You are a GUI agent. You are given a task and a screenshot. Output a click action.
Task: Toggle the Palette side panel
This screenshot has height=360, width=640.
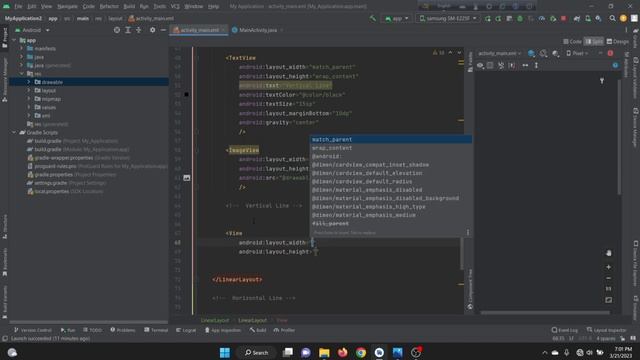tap(470, 62)
